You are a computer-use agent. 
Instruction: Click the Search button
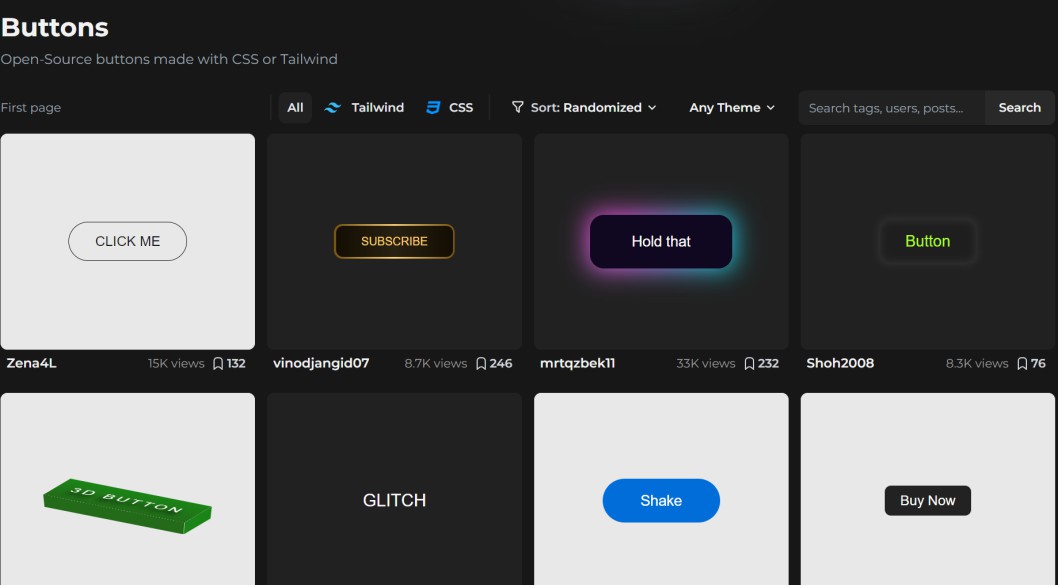click(1020, 107)
